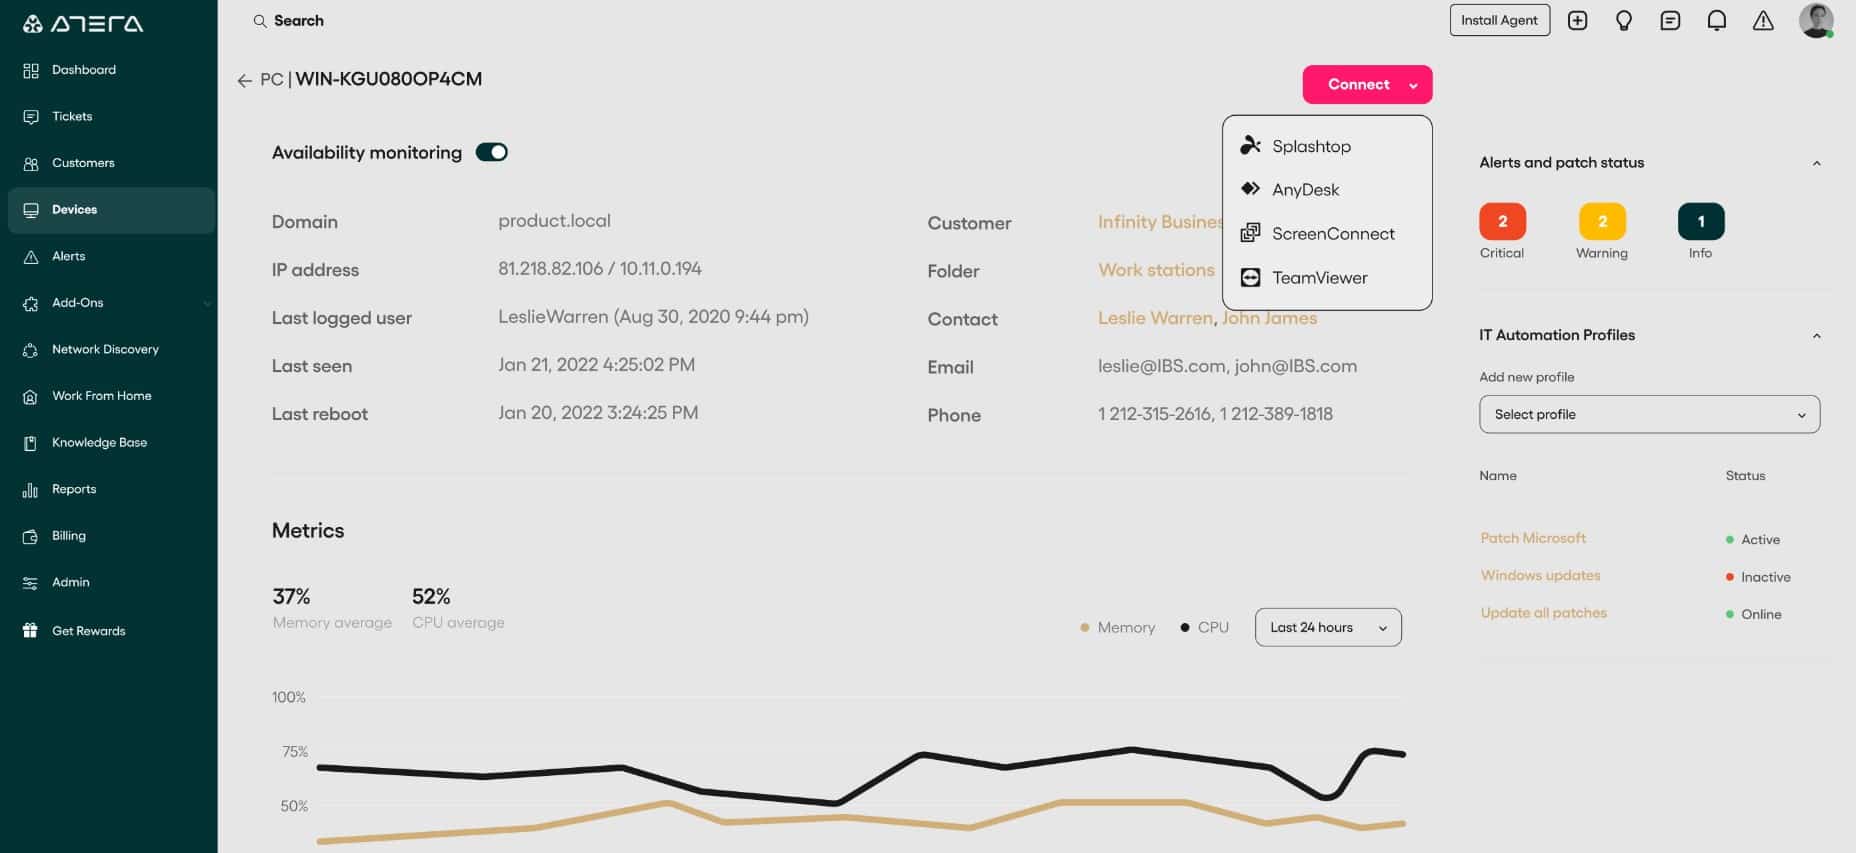Click the Reports bar chart icon
Viewport: 1856px width, 853px height.
[31, 490]
